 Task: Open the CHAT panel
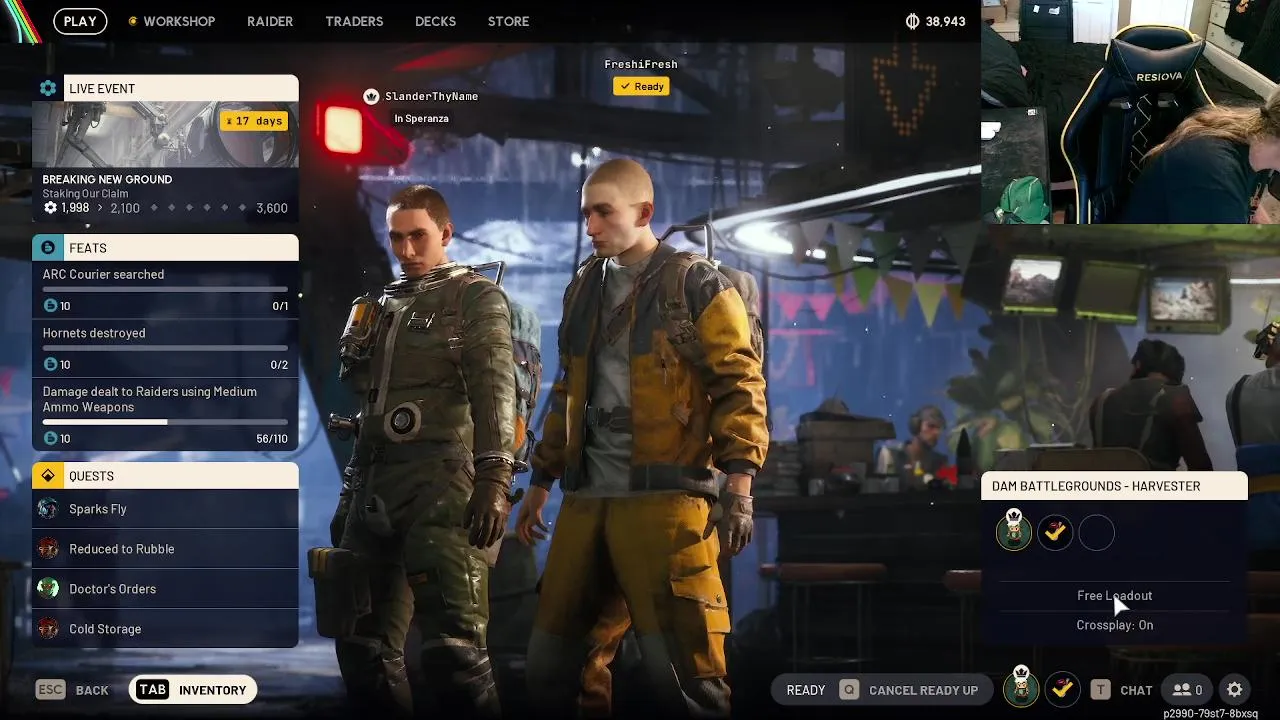point(1136,690)
